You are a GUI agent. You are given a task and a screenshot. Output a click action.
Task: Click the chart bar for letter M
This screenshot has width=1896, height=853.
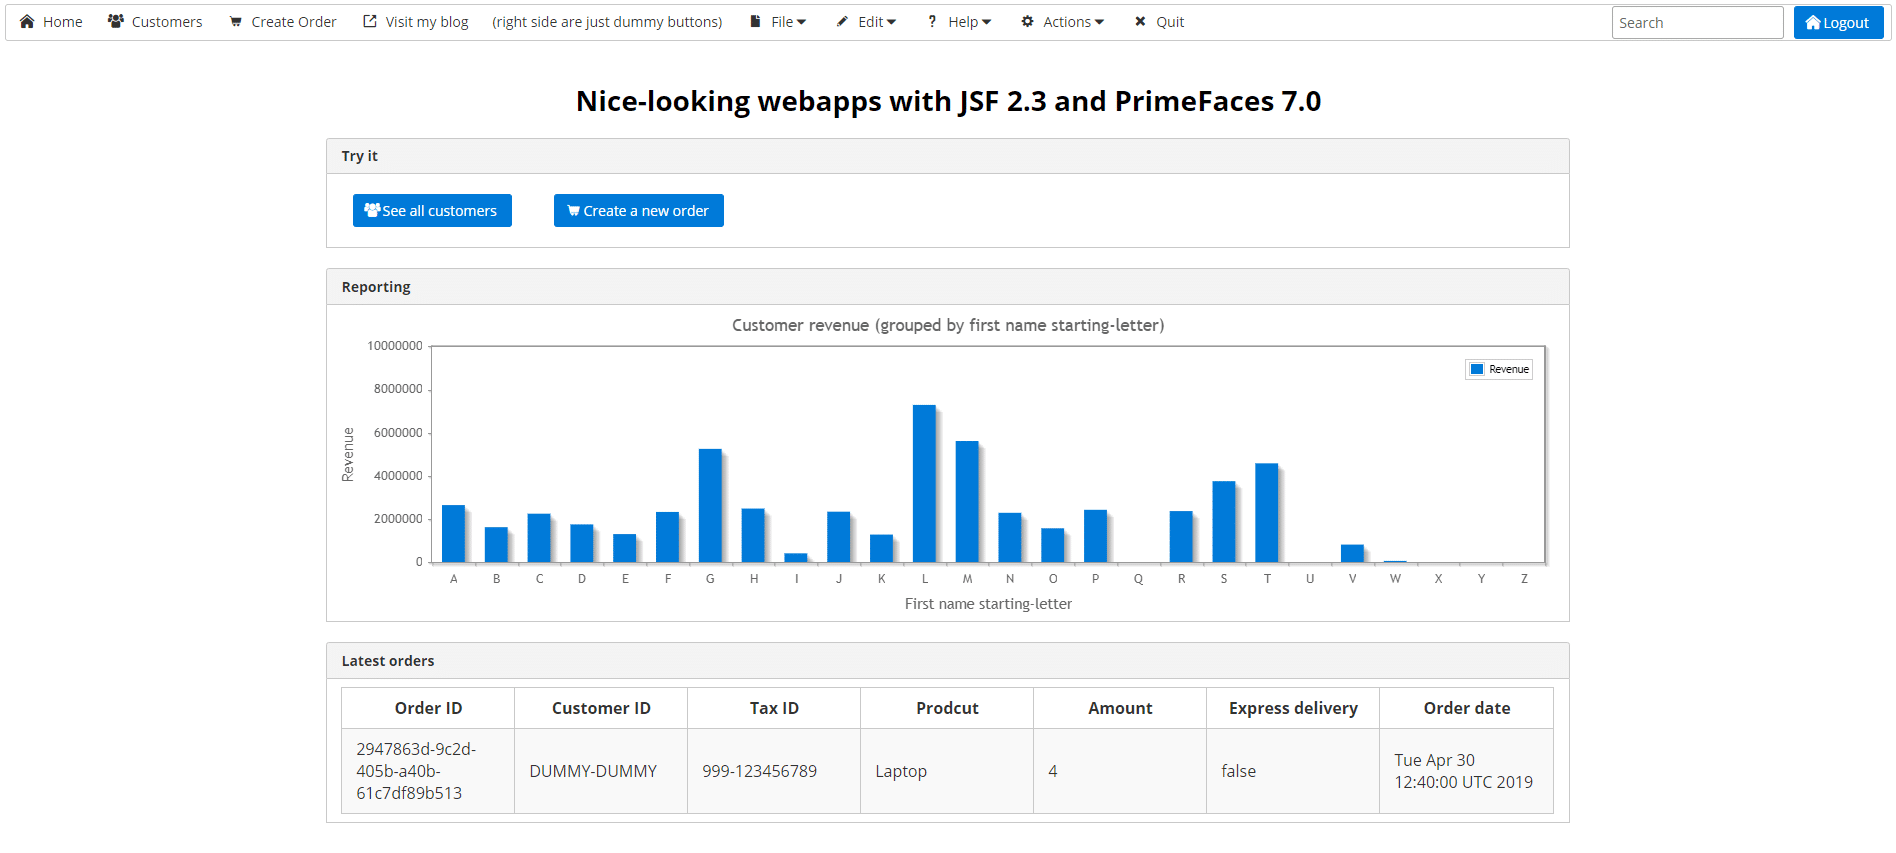[x=967, y=501]
